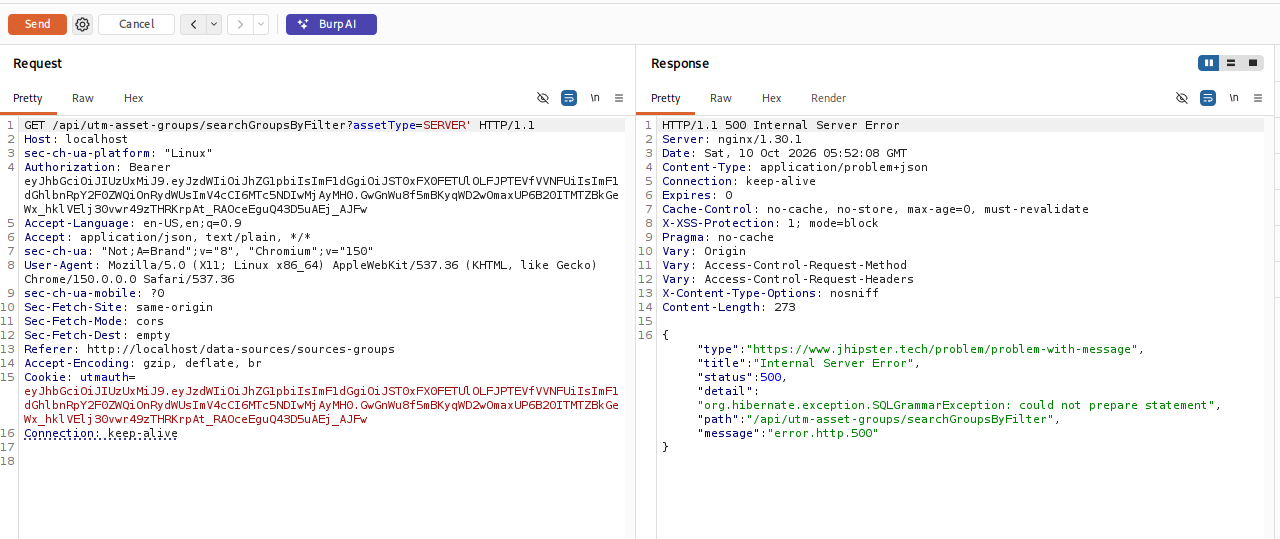The height and width of the screenshot is (539, 1280).
Task: Click the 'Vary: Origin' response header
Action: click(704, 251)
